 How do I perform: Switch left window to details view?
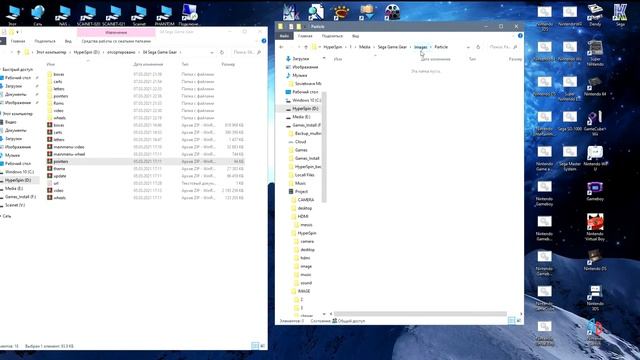[x=255, y=346]
